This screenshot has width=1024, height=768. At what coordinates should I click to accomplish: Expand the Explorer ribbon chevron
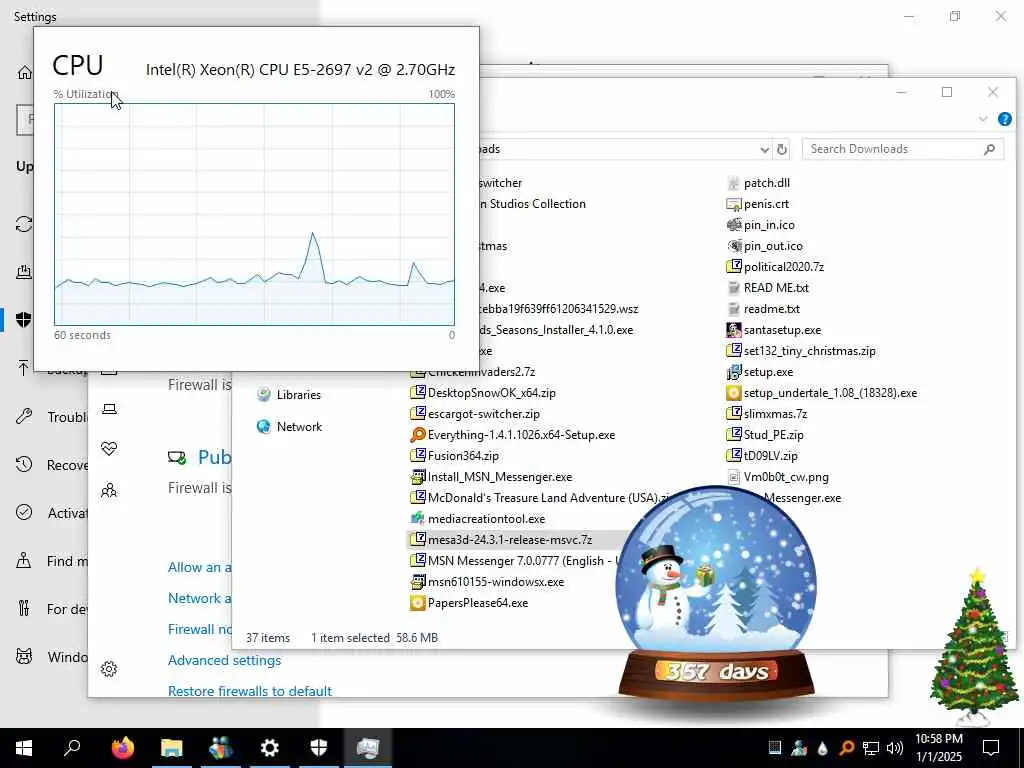click(983, 119)
